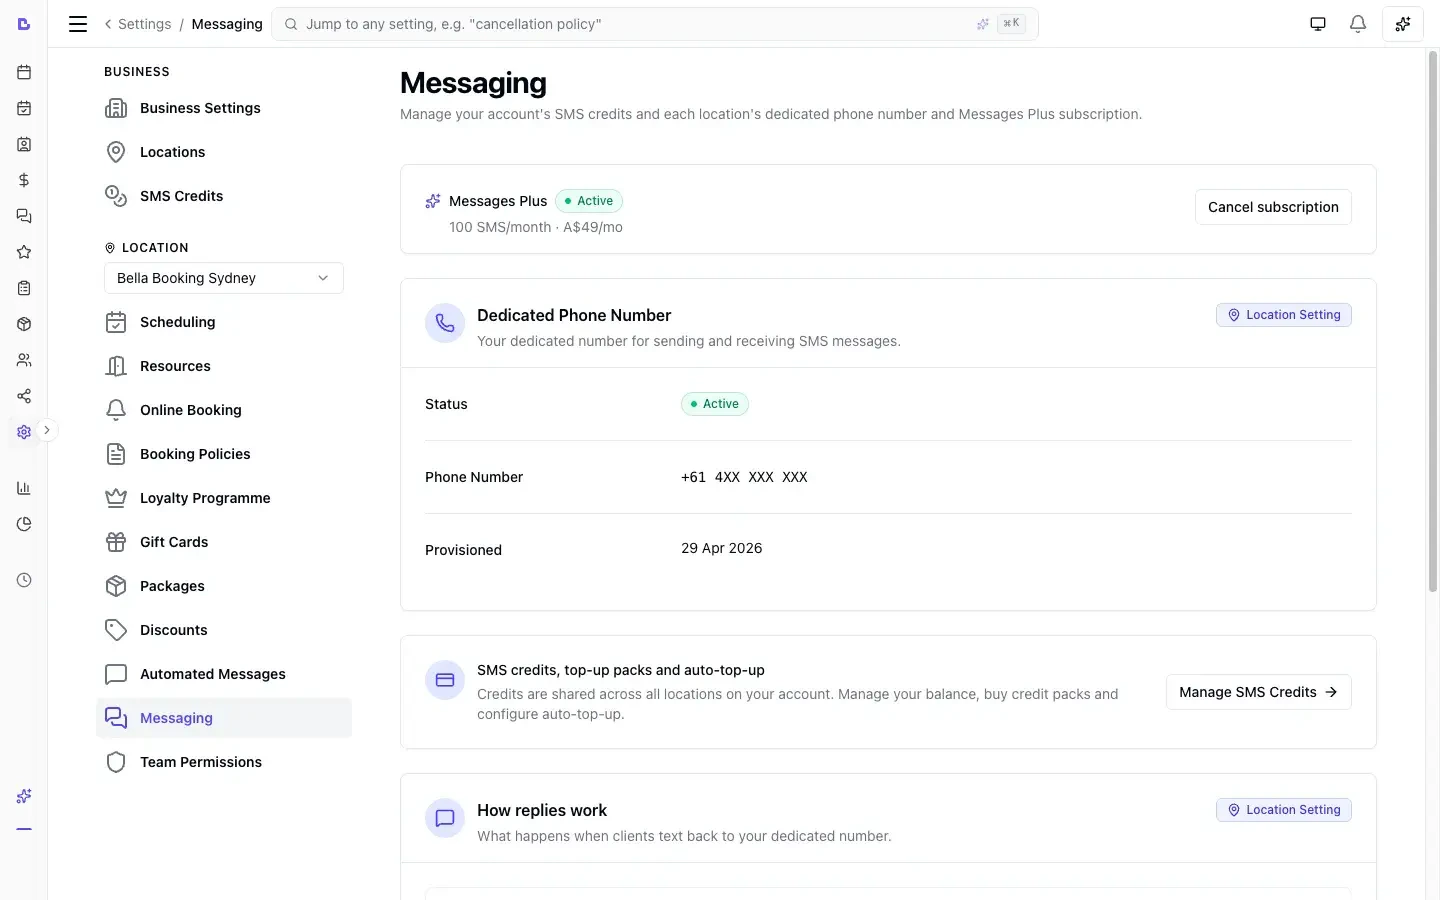Go back to Settings via breadcrumb
1440x900 pixels.
(x=138, y=24)
